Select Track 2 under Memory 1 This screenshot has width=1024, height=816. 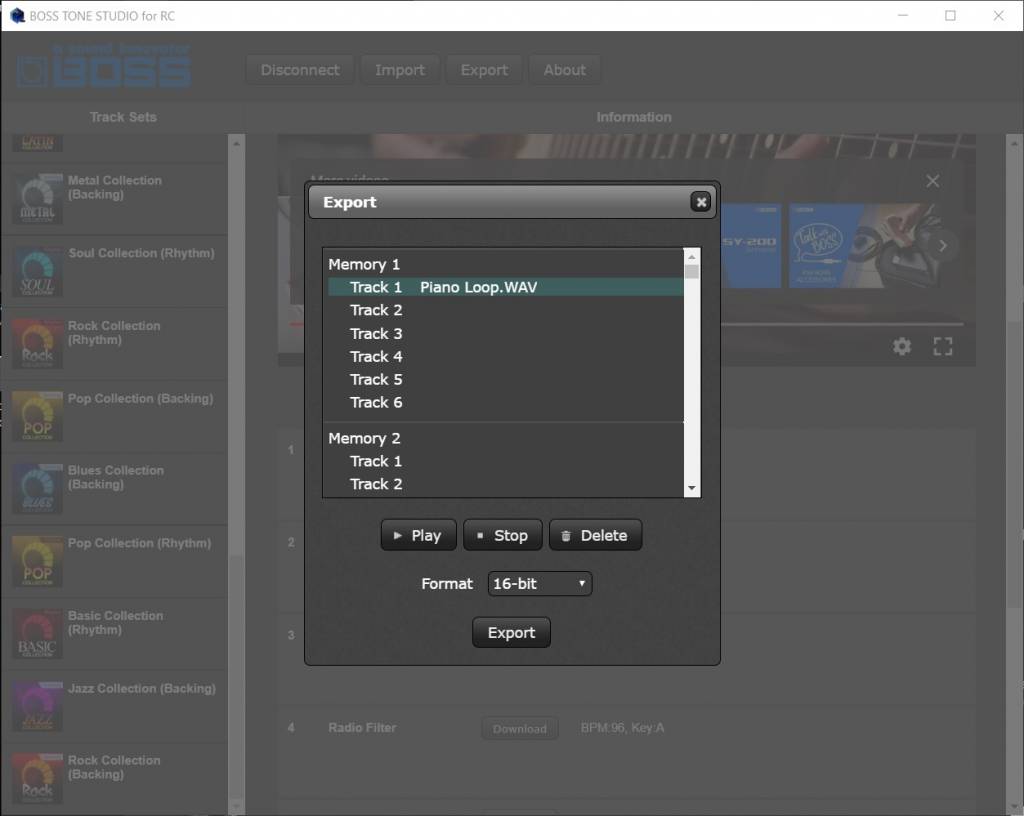[505, 310]
